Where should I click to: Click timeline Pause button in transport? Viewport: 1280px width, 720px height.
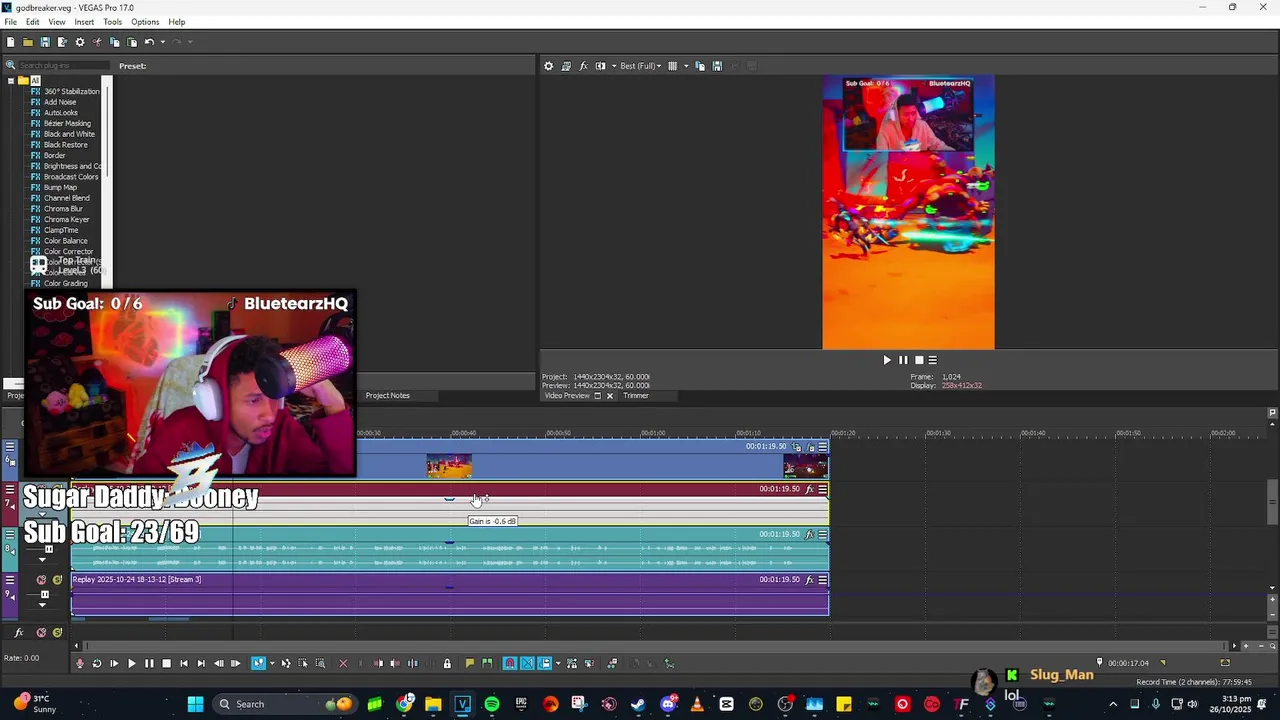click(x=149, y=663)
